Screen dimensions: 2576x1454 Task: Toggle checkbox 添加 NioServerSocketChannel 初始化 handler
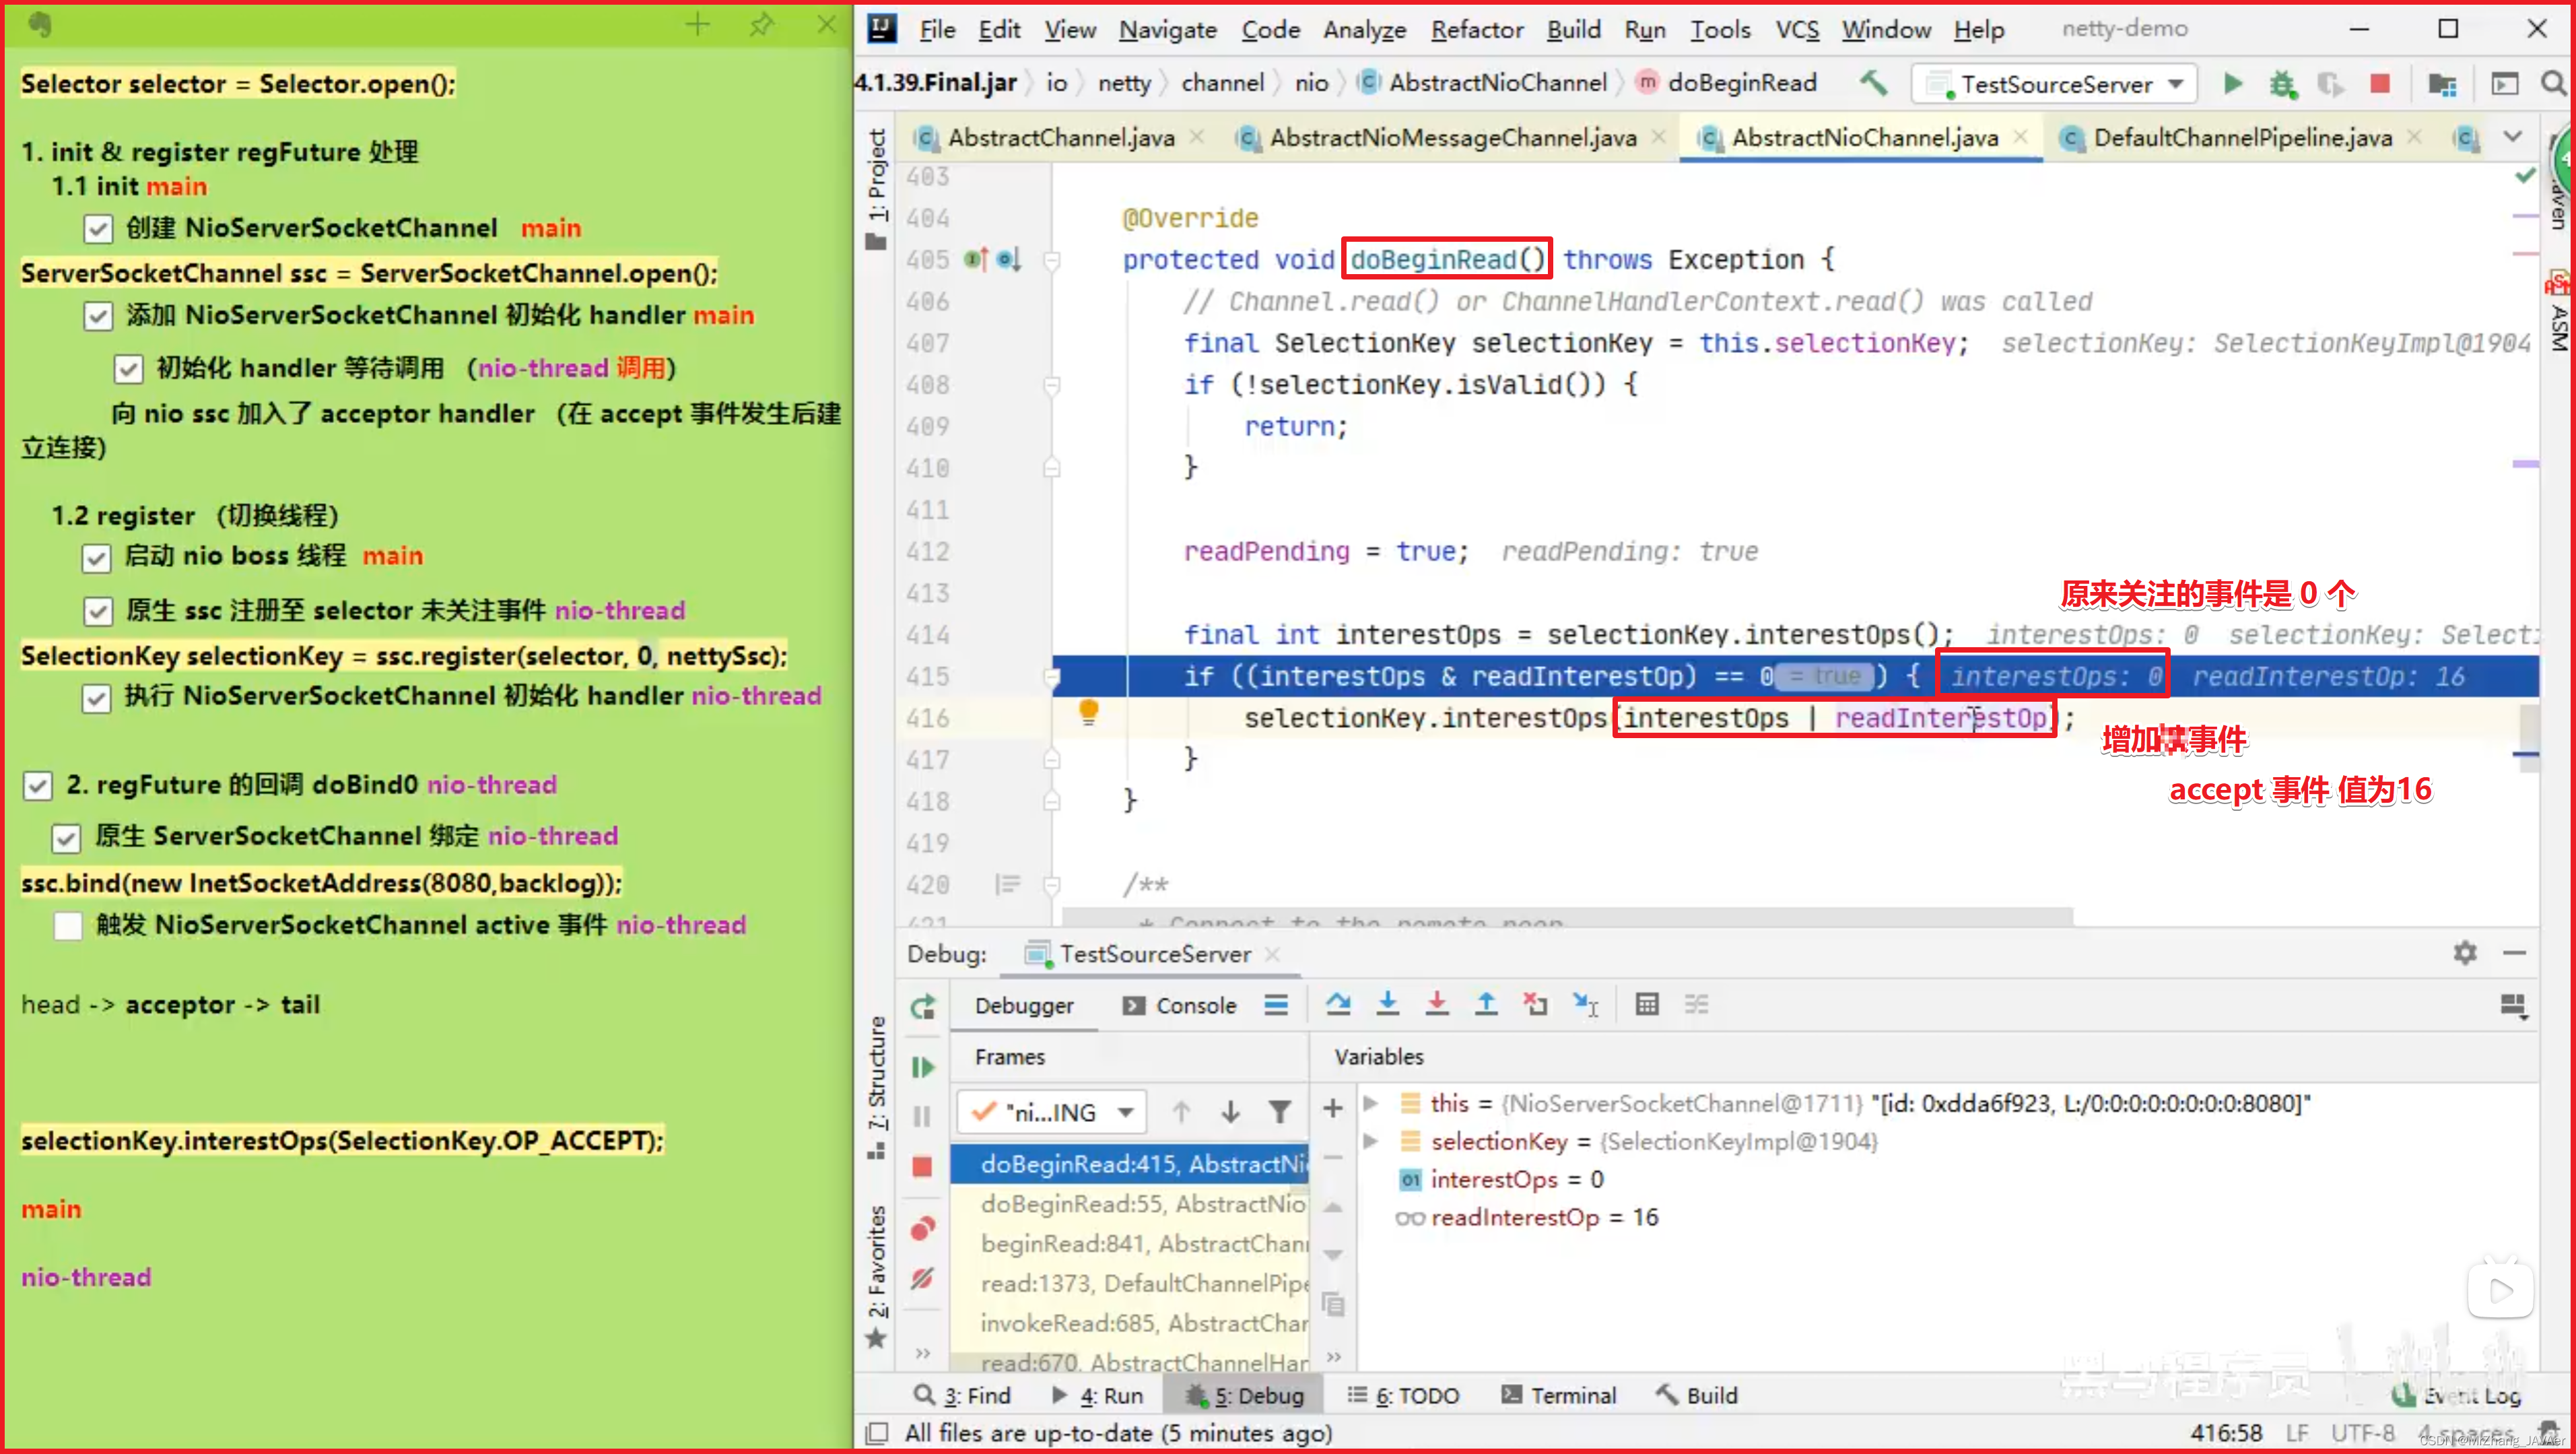click(98, 316)
